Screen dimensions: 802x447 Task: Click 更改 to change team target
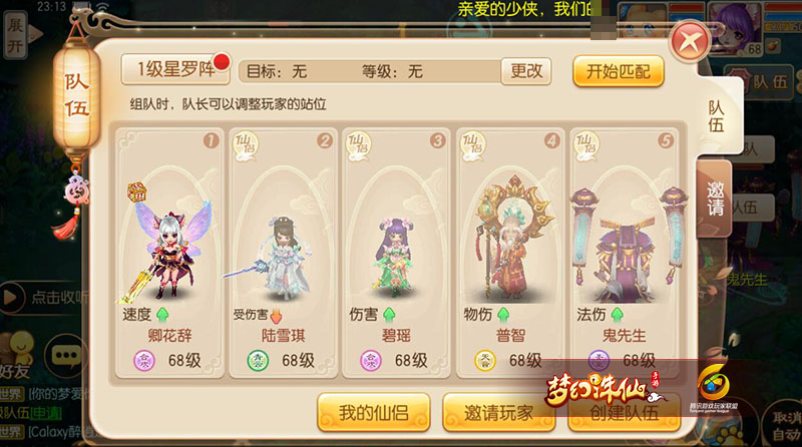[526, 71]
